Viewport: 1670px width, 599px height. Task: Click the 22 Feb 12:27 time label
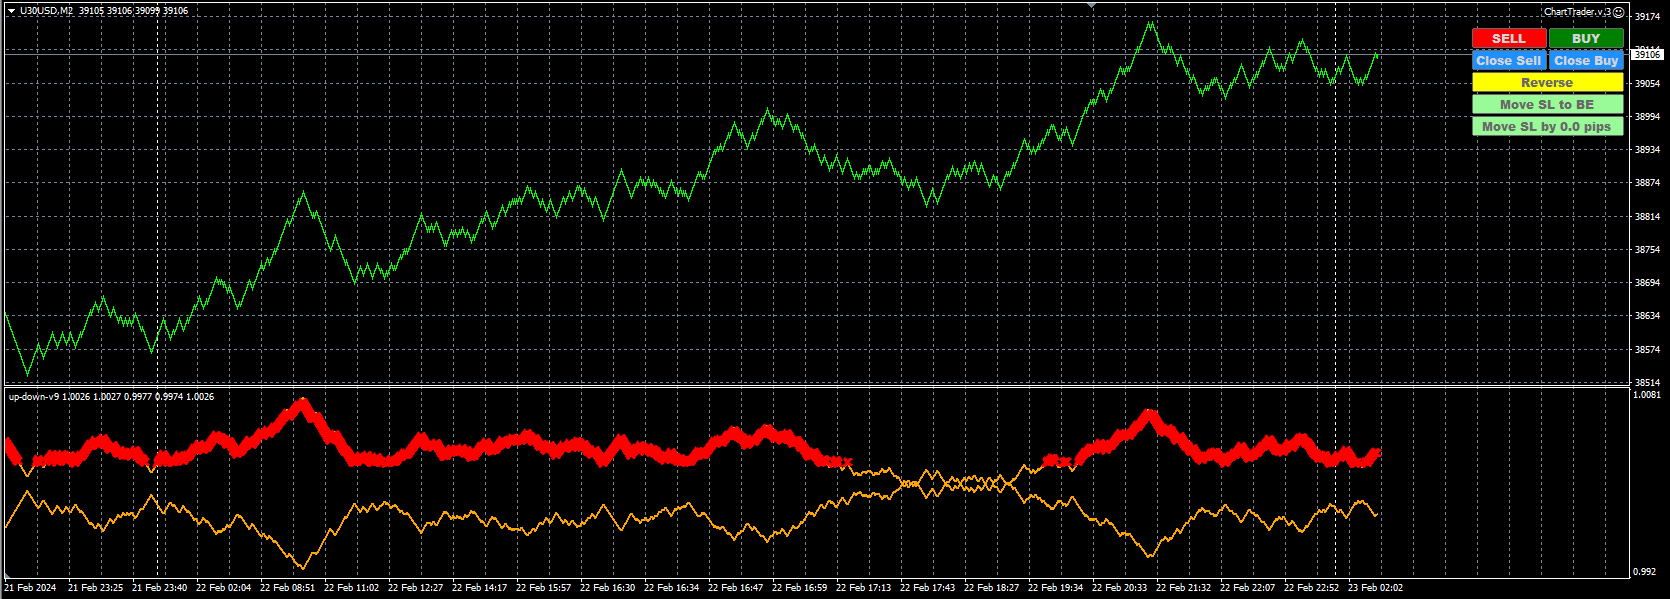coord(415,588)
